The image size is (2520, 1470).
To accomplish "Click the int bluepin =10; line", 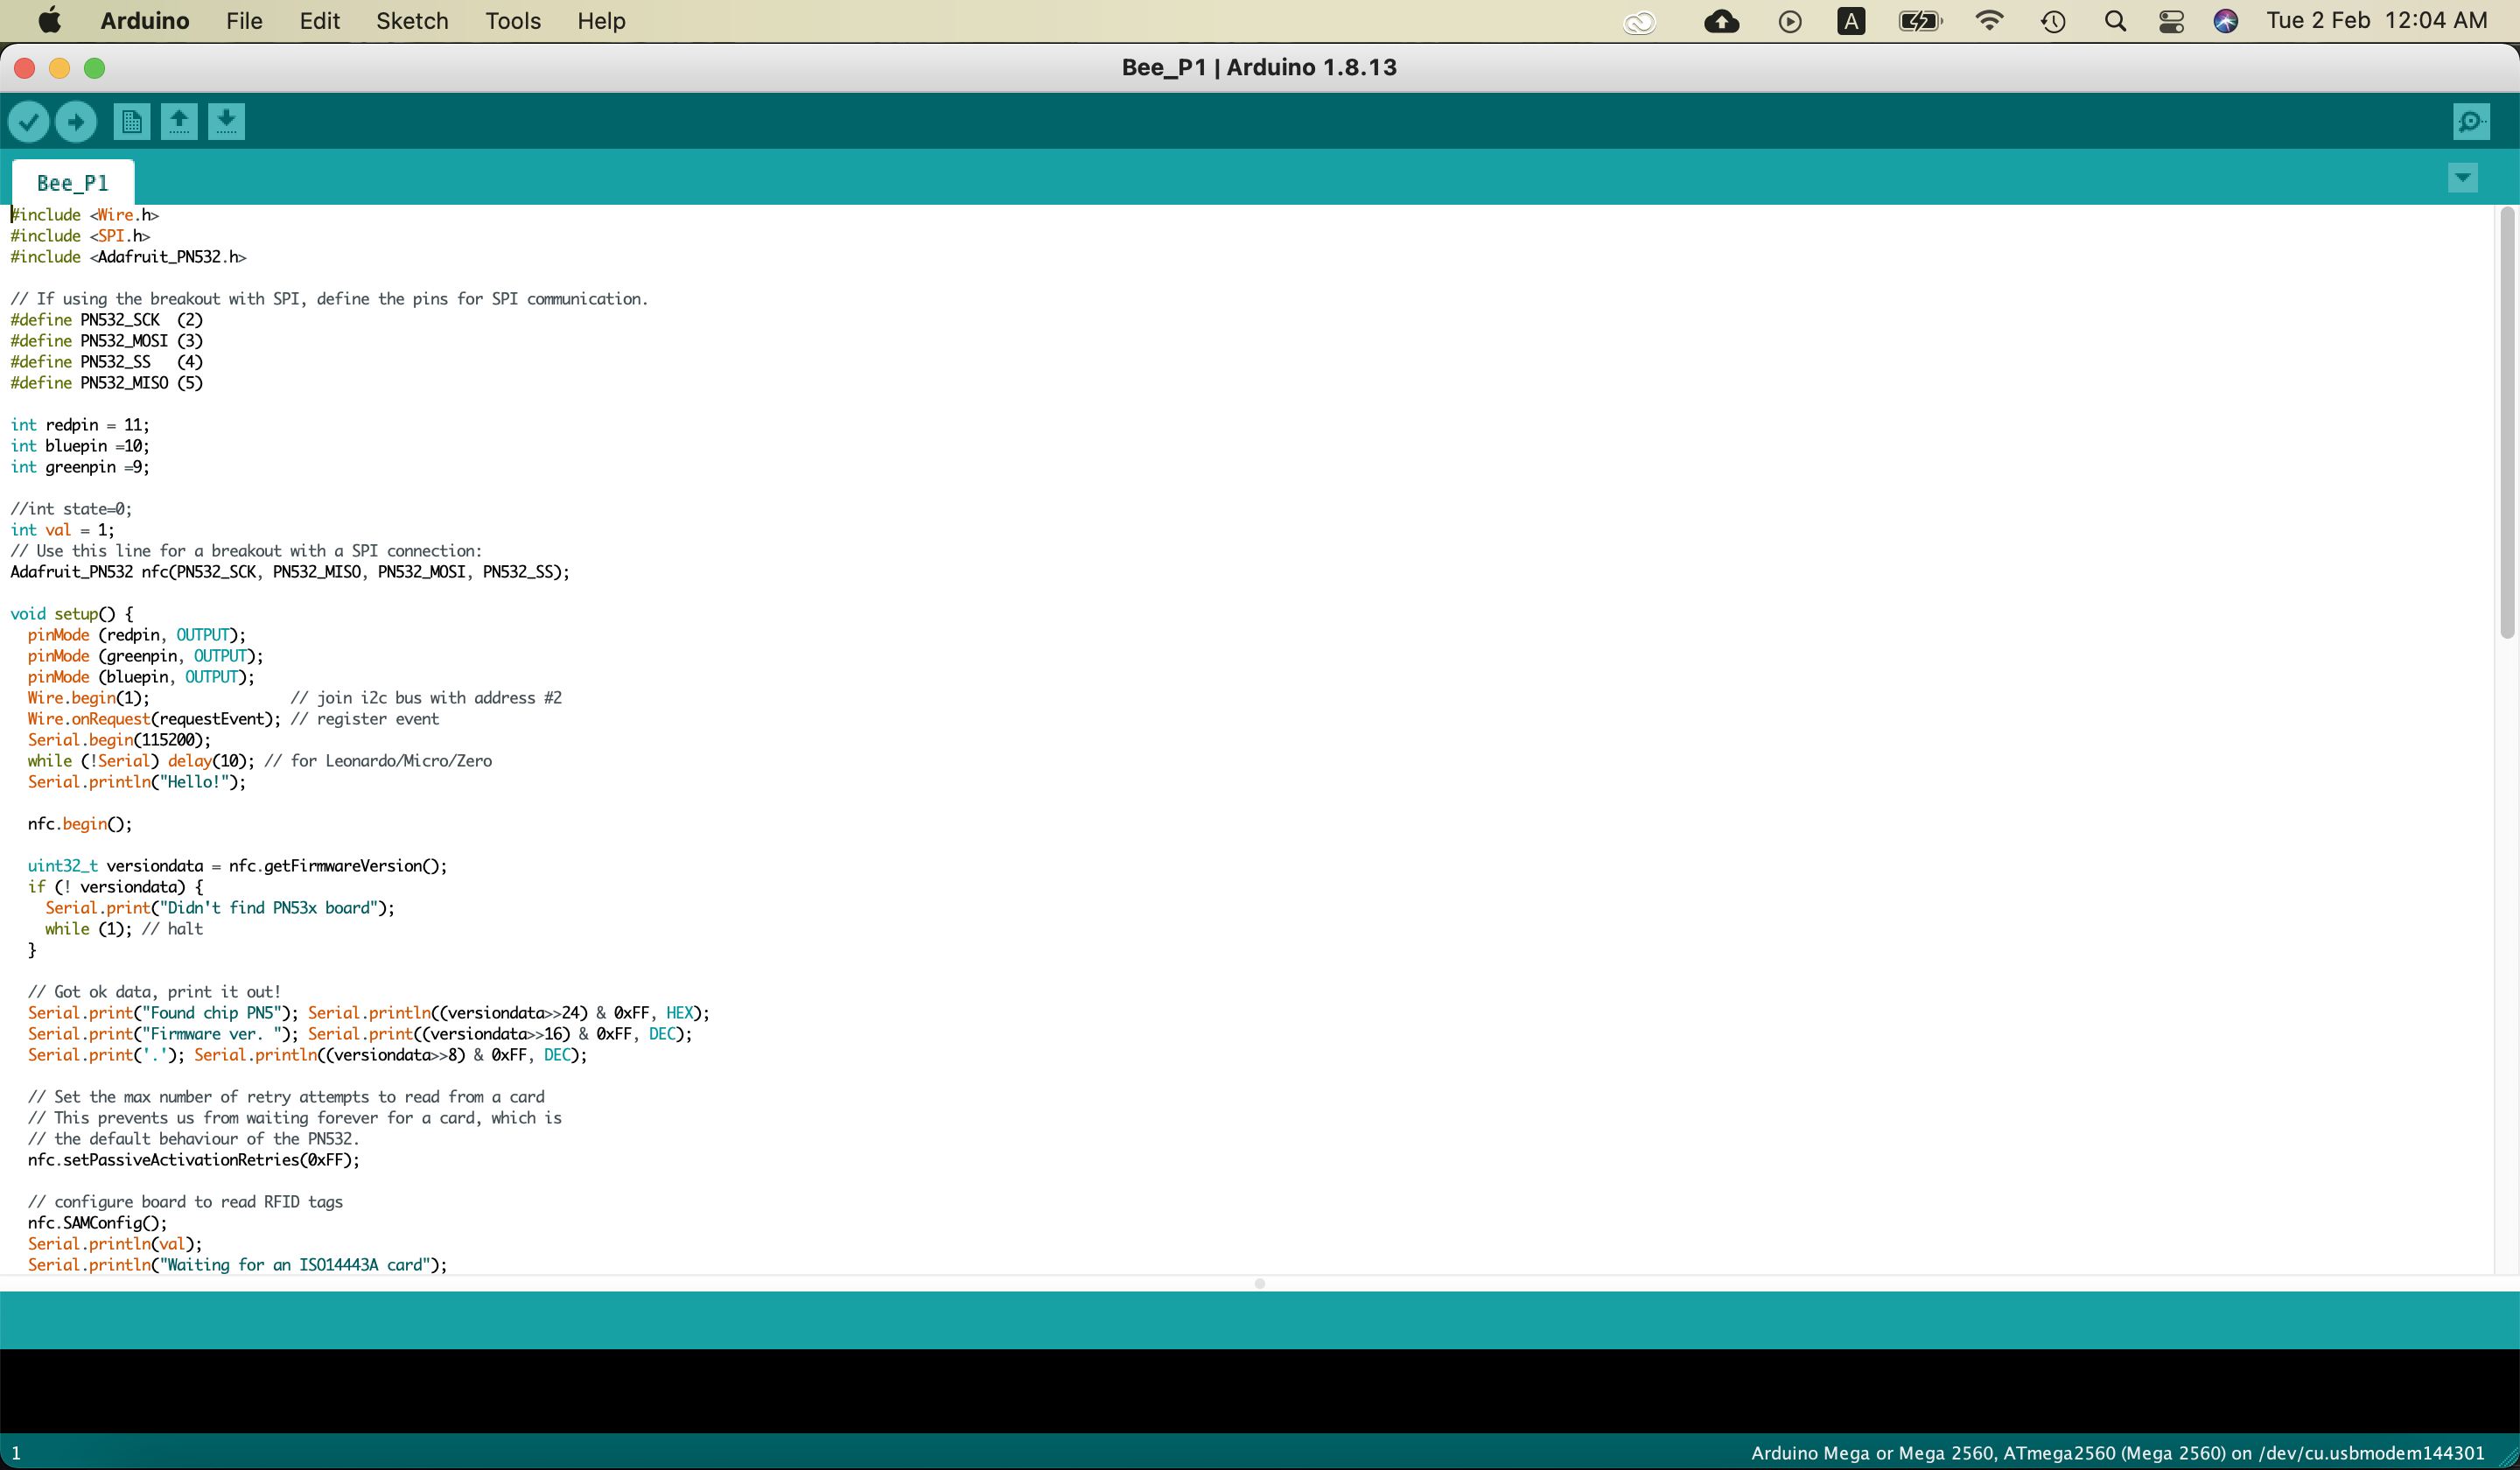I will [80, 446].
